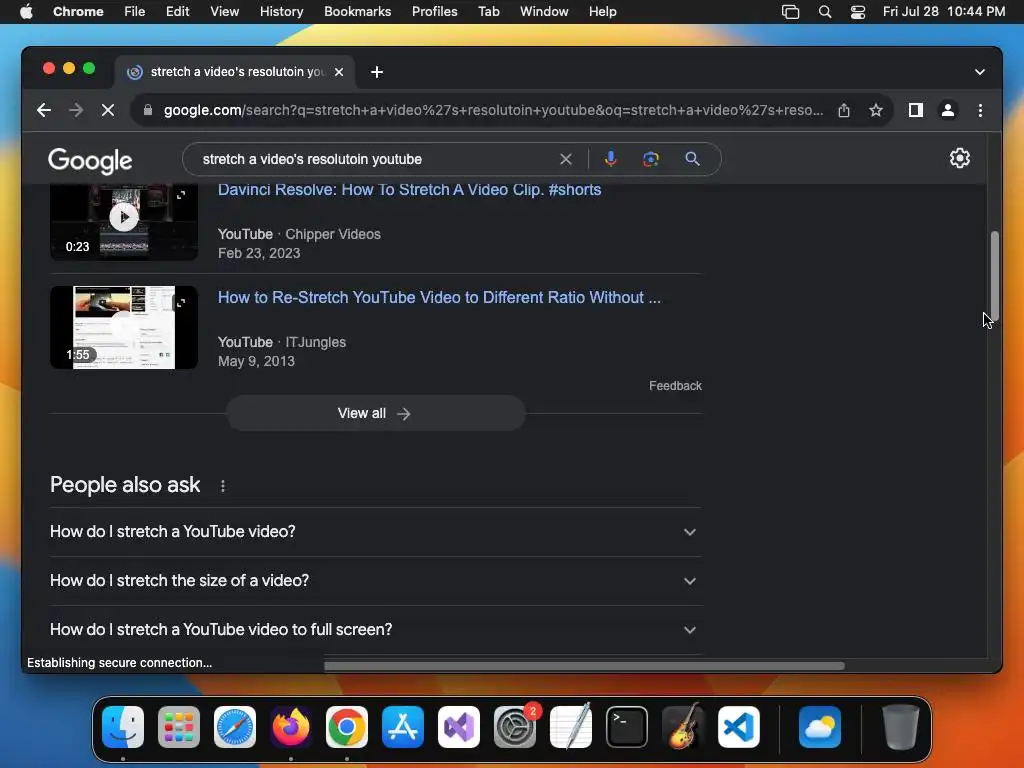The height and width of the screenshot is (768, 1024).
Task: Open the Tab menu
Action: point(488,12)
